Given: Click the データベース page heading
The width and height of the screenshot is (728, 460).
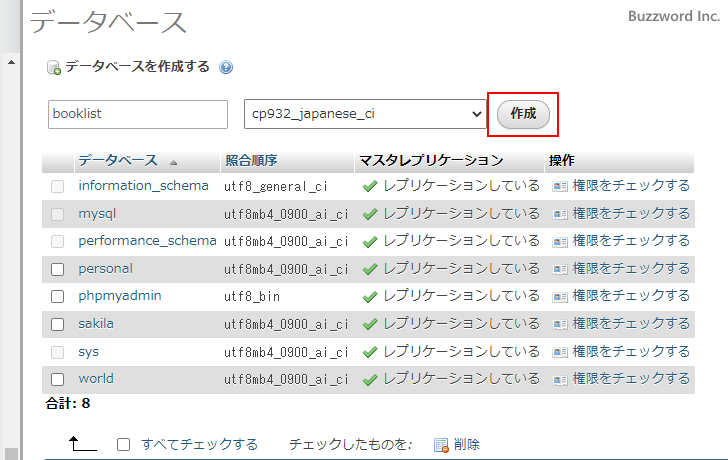Looking at the screenshot, I should coord(108,22).
